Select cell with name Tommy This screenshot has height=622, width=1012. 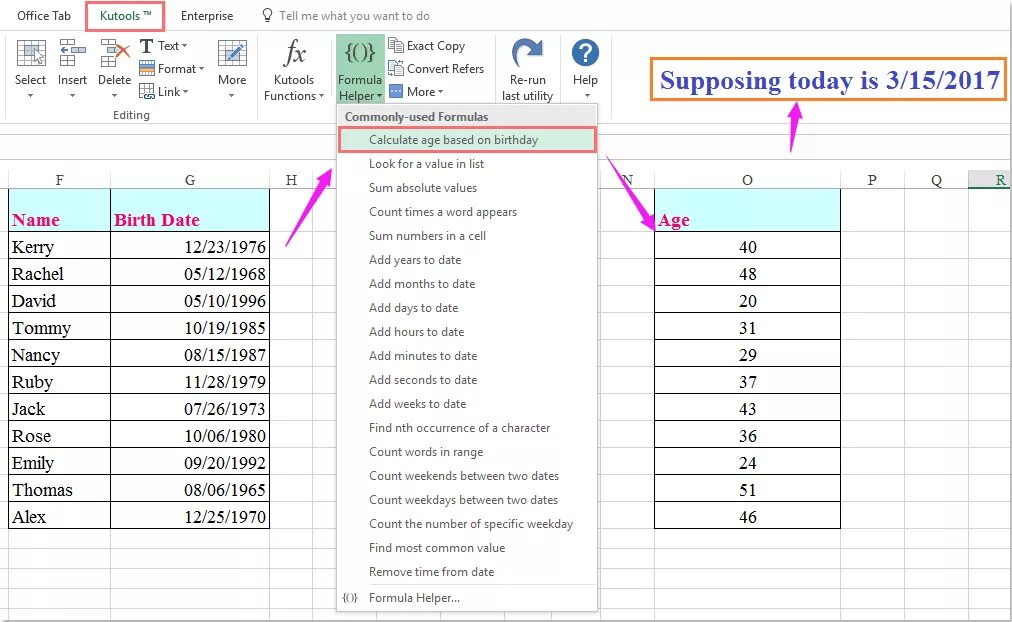tap(59, 328)
